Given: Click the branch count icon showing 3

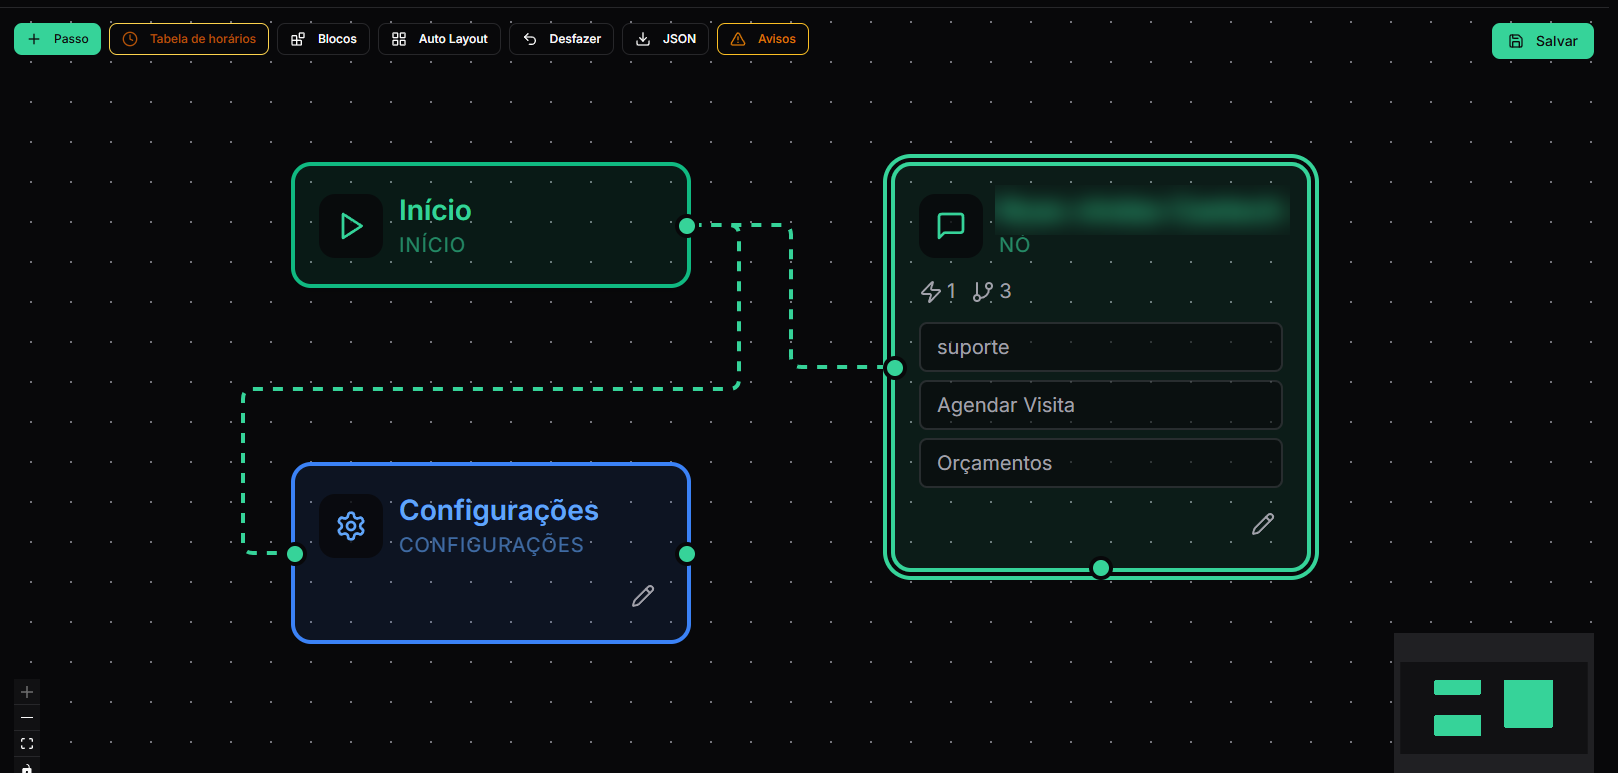Looking at the screenshot, I should (x=983, y=291).
